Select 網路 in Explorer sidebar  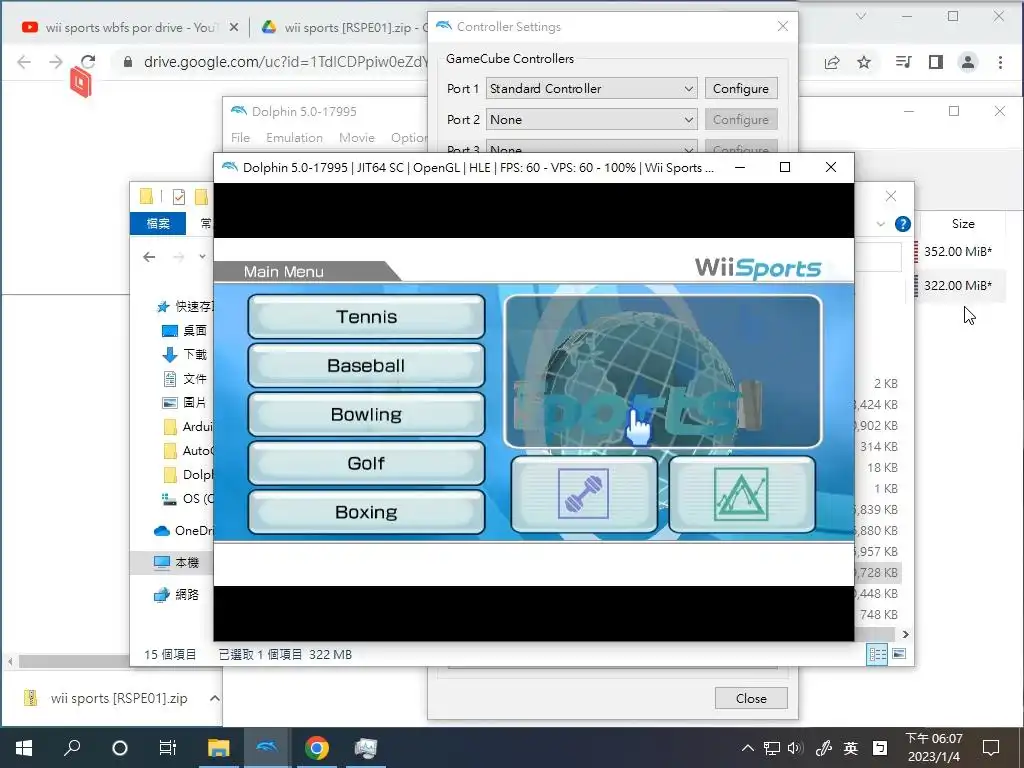pos(175,594)
